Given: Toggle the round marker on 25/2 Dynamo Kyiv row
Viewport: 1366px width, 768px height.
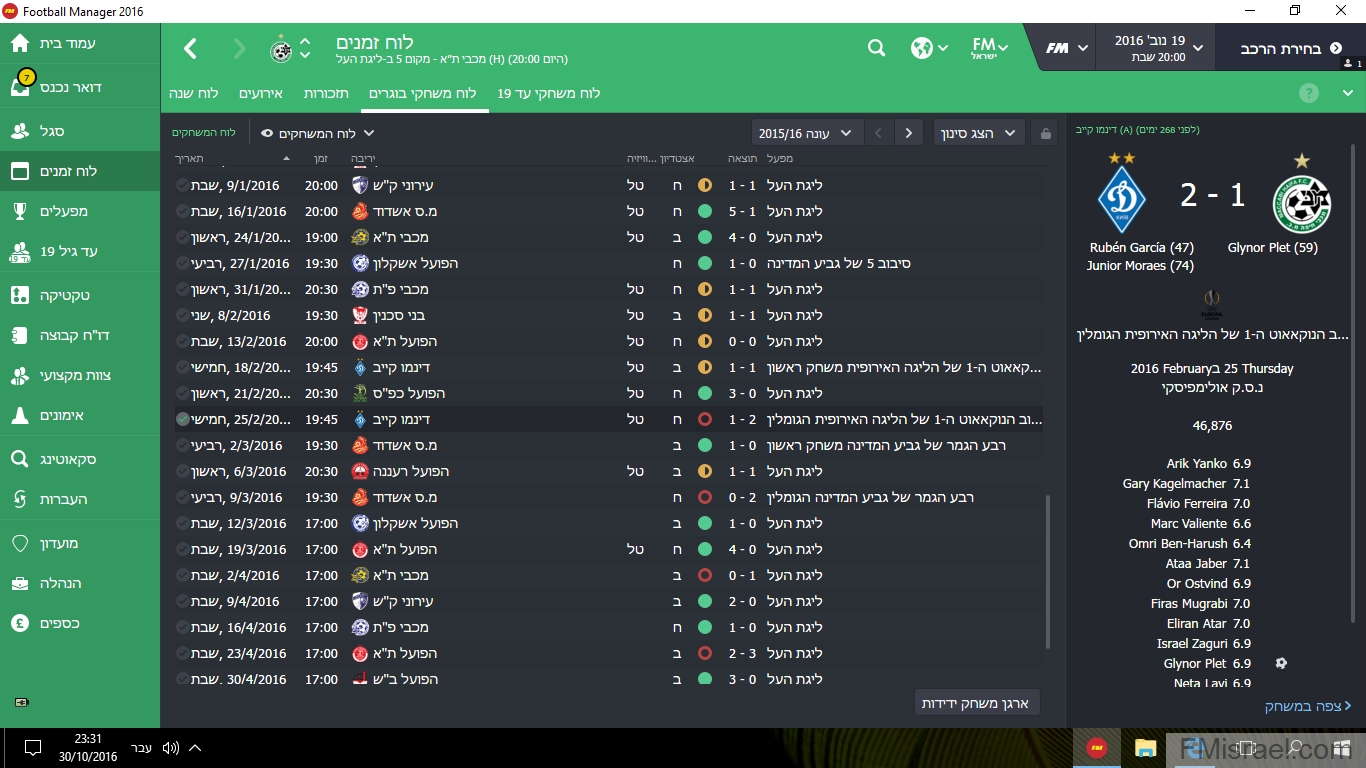Looking at the screenshot, I should 182,419.
